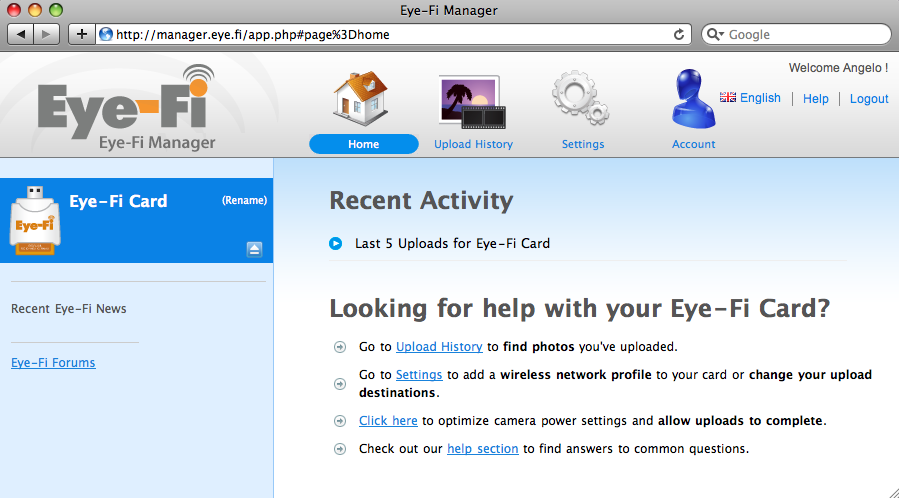Click the Home house icon
Screen dimensions: 899x498
coord(361,98)
